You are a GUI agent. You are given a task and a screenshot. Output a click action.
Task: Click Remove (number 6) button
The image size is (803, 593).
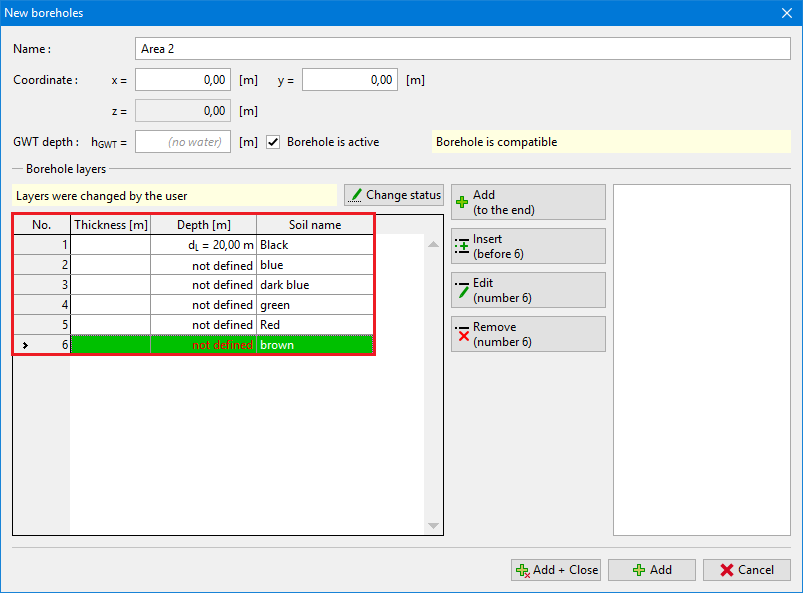tap(528, 334)
